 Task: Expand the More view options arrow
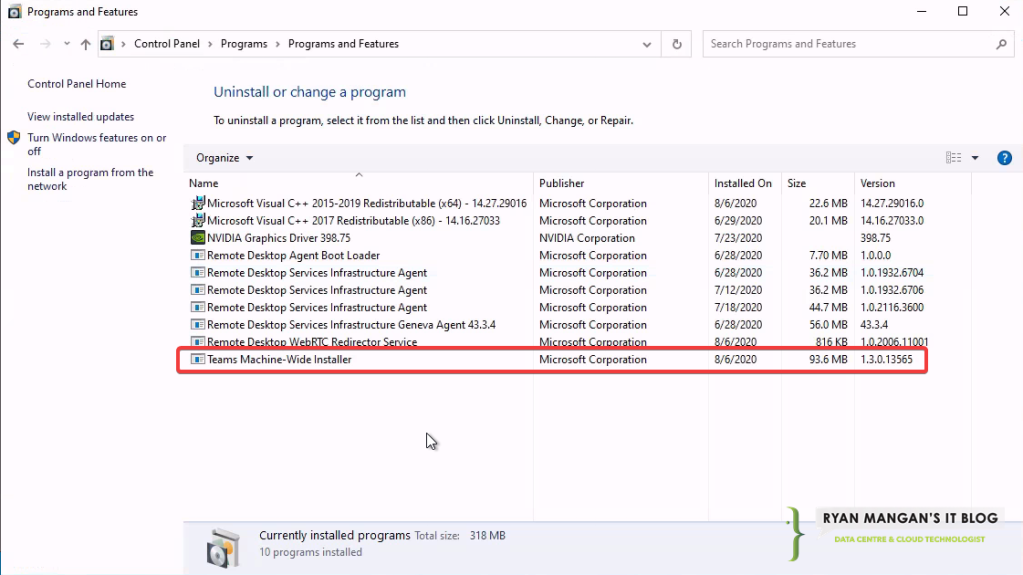975,158
